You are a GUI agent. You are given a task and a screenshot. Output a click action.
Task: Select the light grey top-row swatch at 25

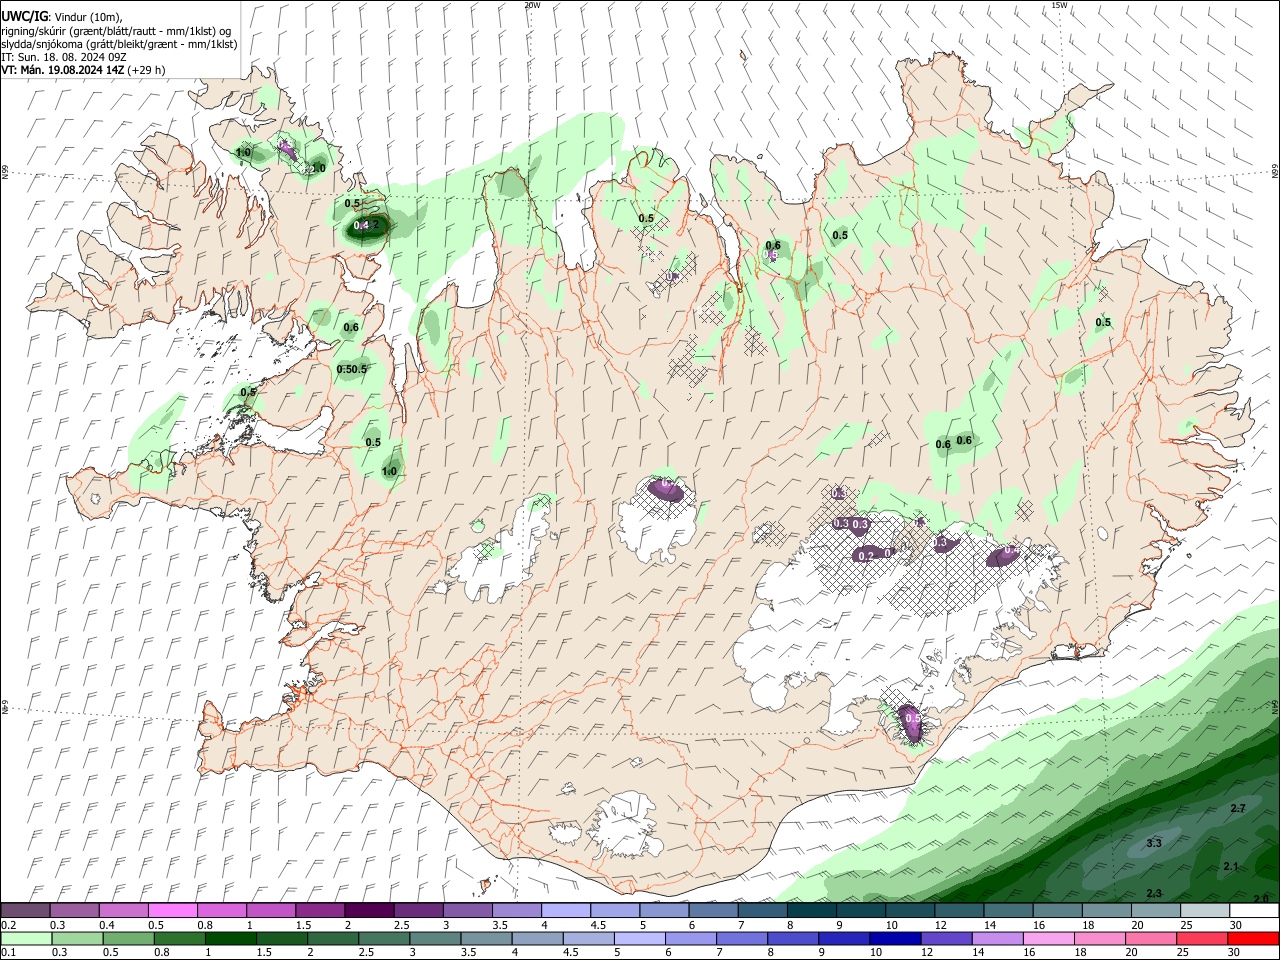pyautogui.click(x=1206, y=911)
